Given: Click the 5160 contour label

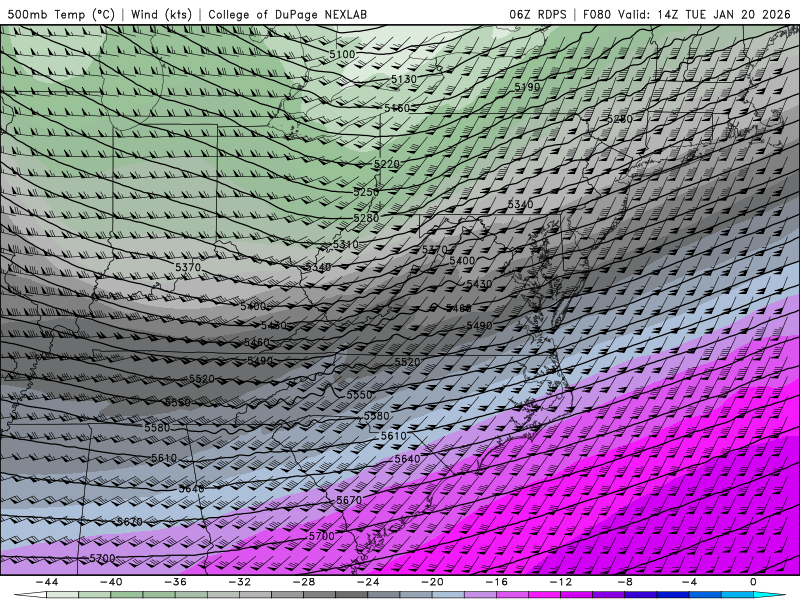Looking at the screenshot, I should 397,108.
